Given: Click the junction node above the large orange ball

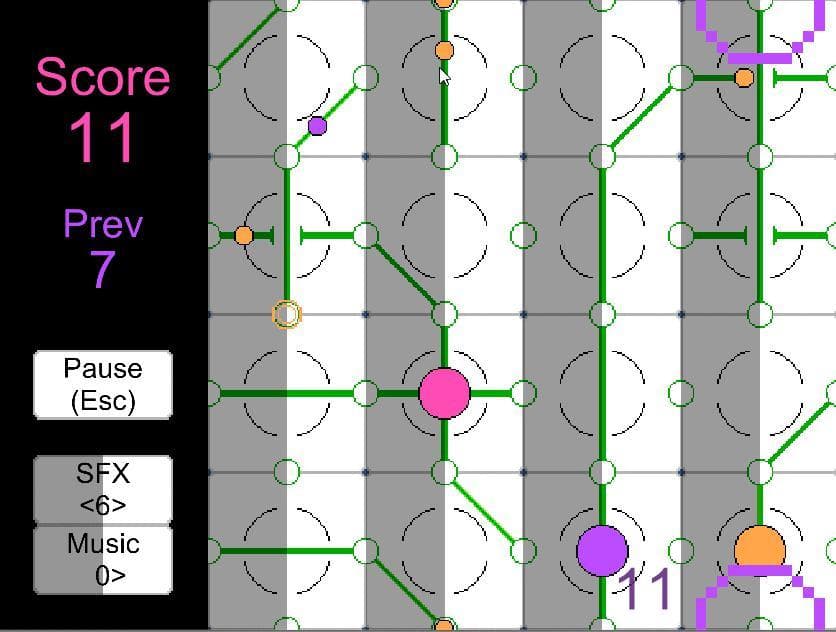Looking at the screenshot, I should 760,472.
